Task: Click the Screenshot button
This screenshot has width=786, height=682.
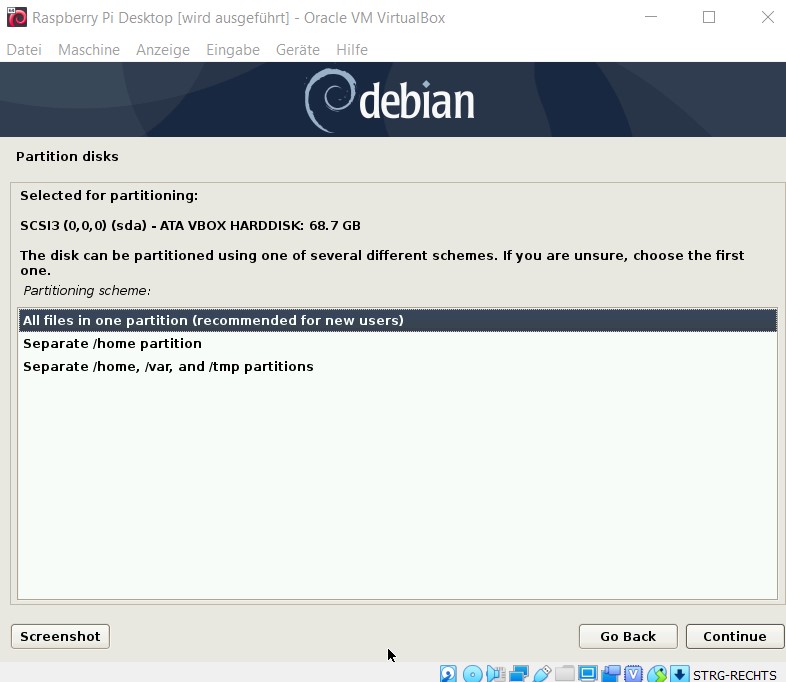Action: [x=60, y=636]
